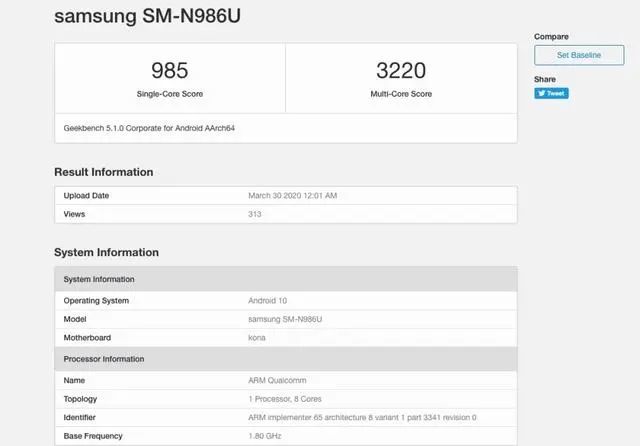Viewport: 640px width, 446px height.
Task: Select the samsung SM-N986U page title
Action: tap(147, 16)
